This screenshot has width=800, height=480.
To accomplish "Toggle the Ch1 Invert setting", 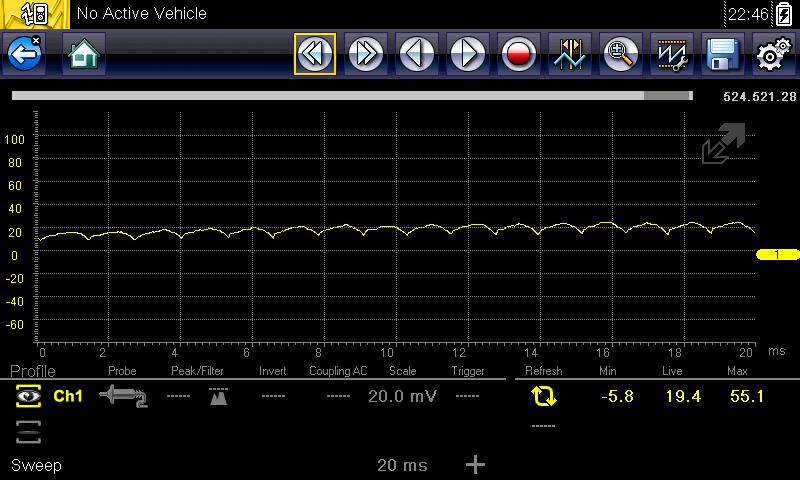I will click(273, 397).
